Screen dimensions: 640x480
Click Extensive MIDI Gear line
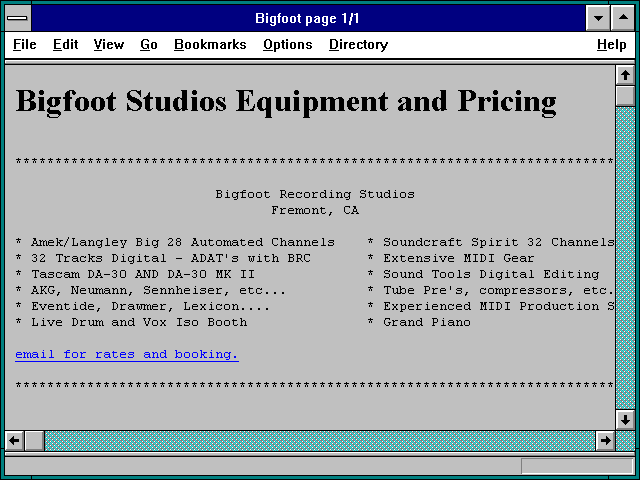451,258
